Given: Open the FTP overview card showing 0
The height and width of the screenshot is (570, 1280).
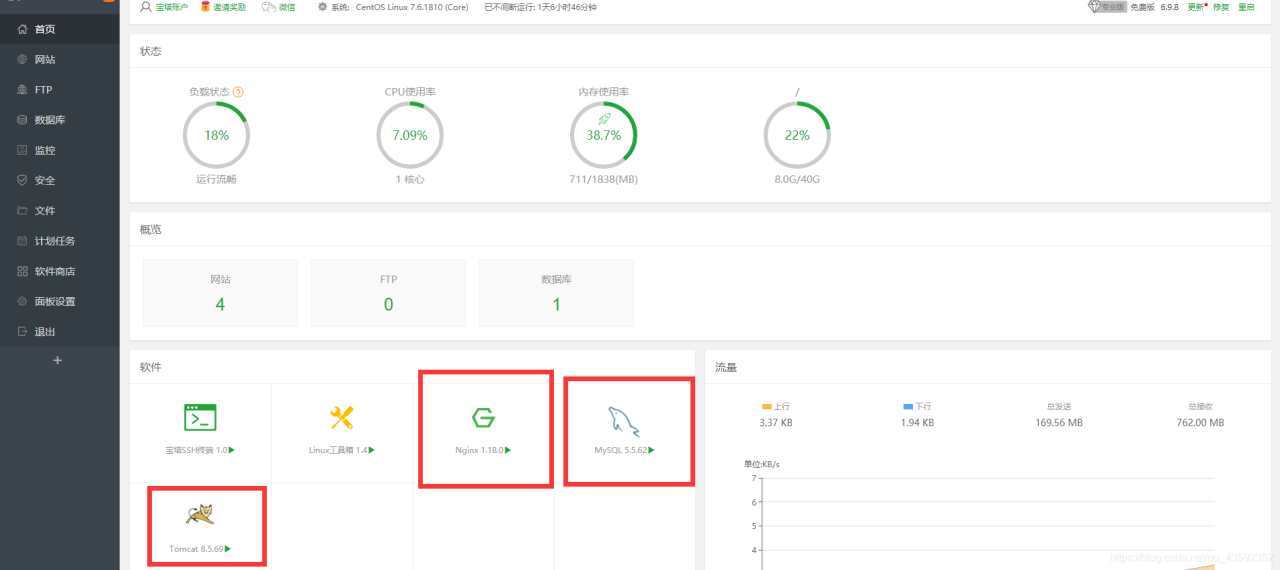Looking at the screenshot, I should coord(388,293).
